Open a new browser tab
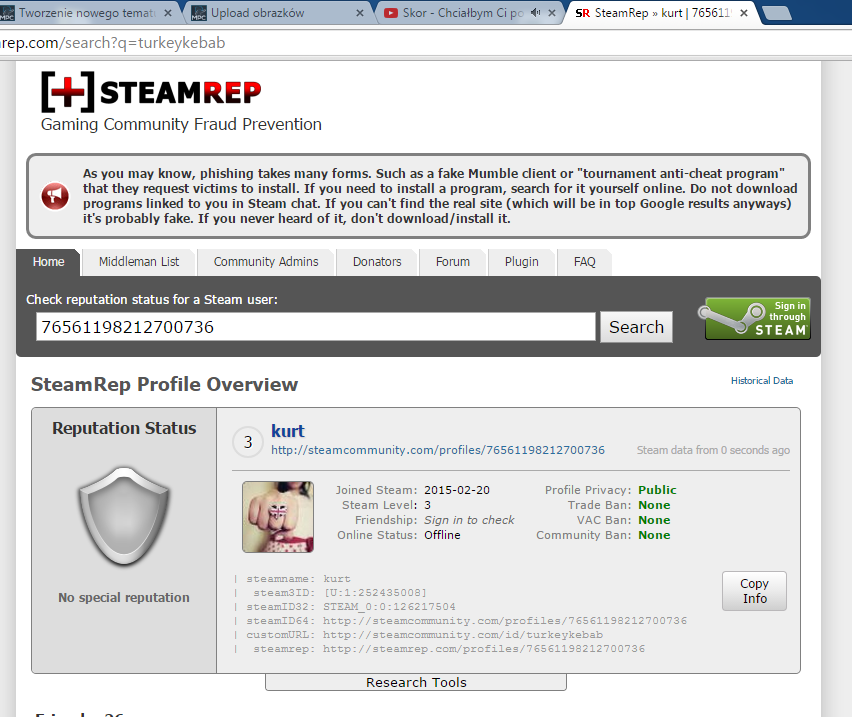The height and width of the screenshot is (717, 852). pyautogui.click(x=777, y=13)
